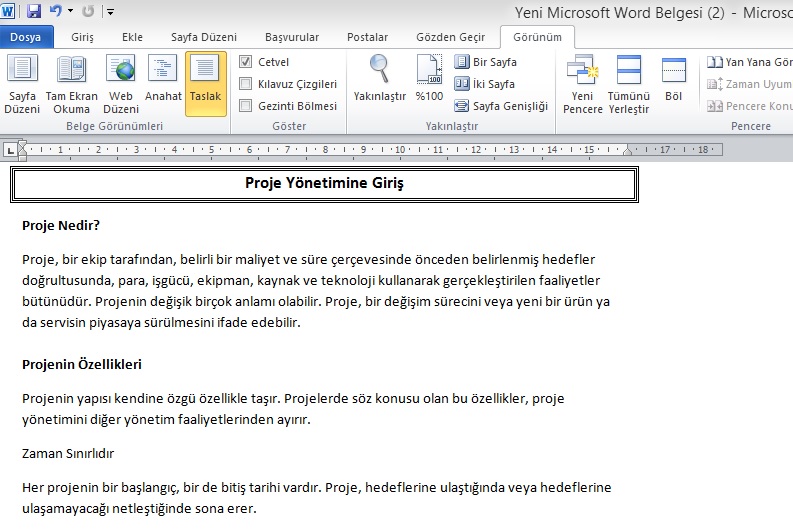Open the Dosya file tab
The width and height of the screenshot is (793, 531).
(x=27, y=37)
